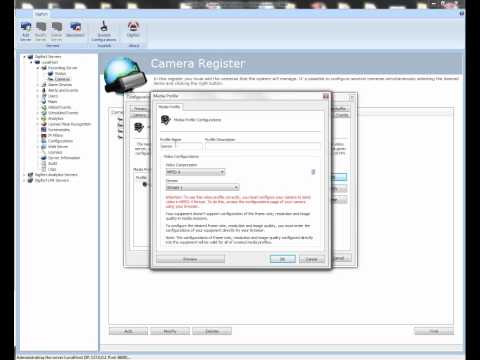This screenshot has height=360, width=480.
Task: Click the Alerts and Events tree icon
Action: tap(44, 90)
